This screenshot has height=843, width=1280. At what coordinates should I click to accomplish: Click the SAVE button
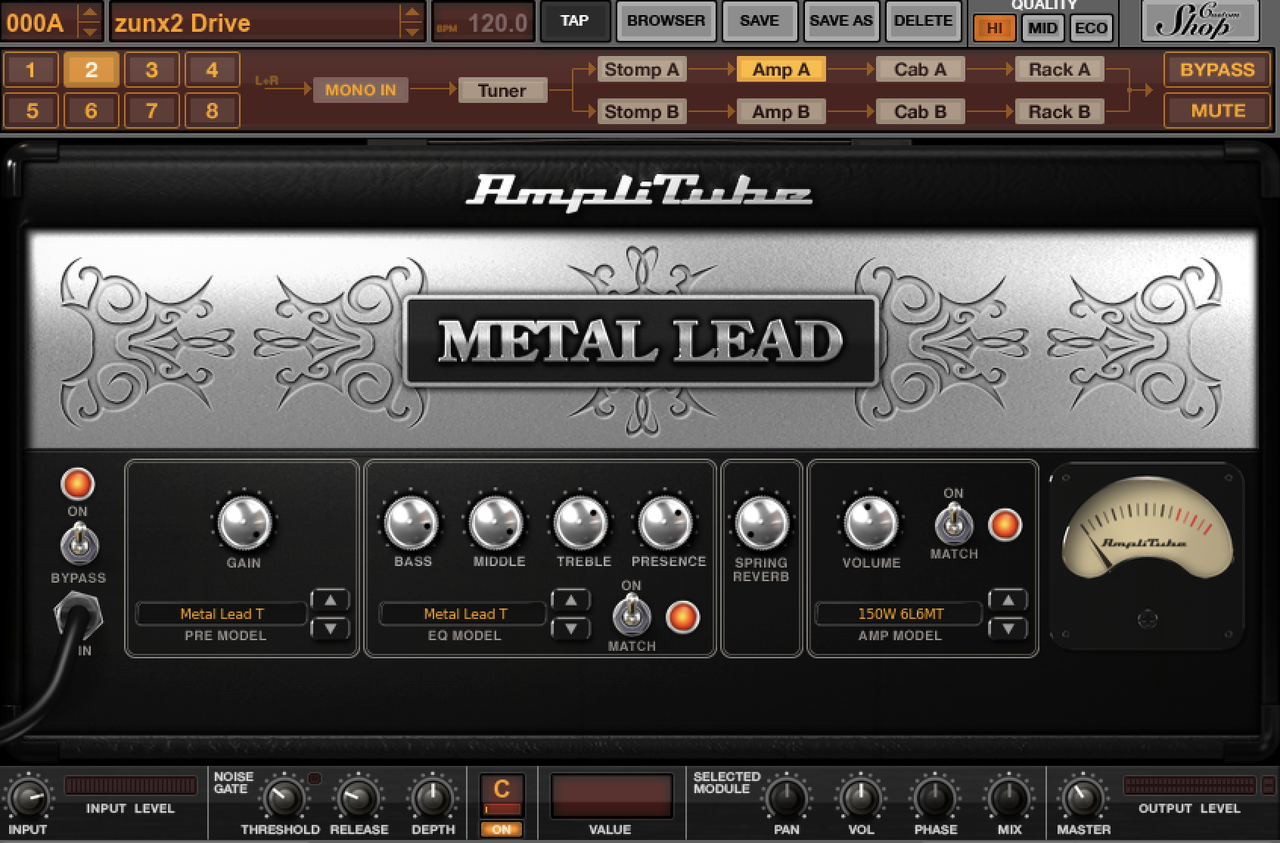pos(760,21)
